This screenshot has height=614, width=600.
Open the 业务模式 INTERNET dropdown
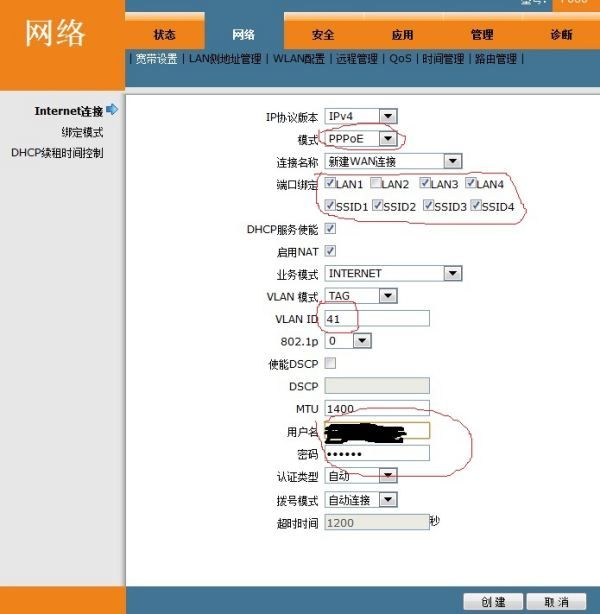[x=393, y=274]
